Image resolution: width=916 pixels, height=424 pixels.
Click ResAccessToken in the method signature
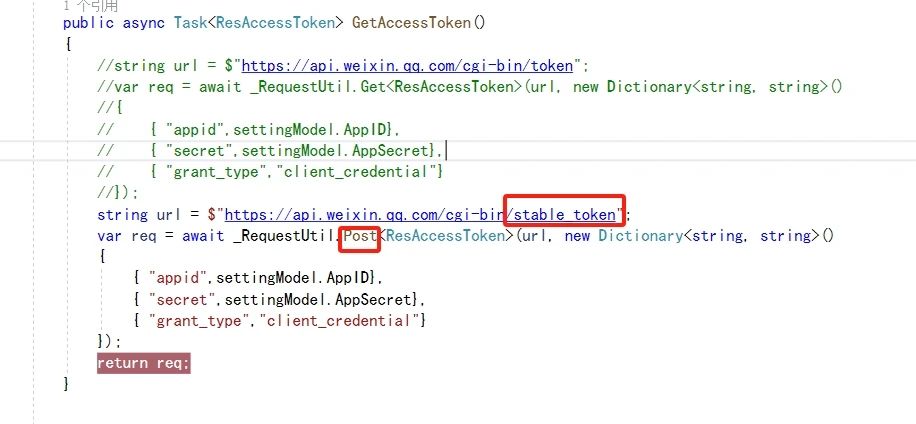(275, 23)
